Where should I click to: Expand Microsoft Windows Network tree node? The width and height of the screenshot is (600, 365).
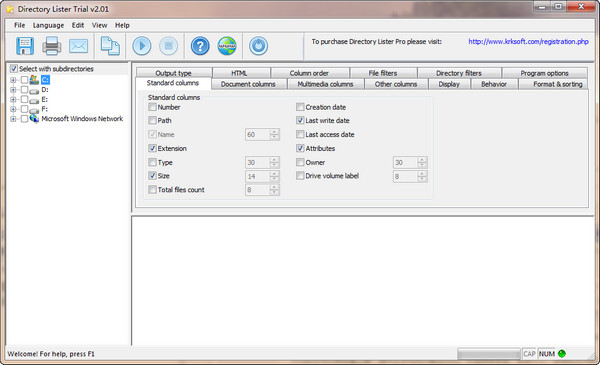[x=13, y=119]
